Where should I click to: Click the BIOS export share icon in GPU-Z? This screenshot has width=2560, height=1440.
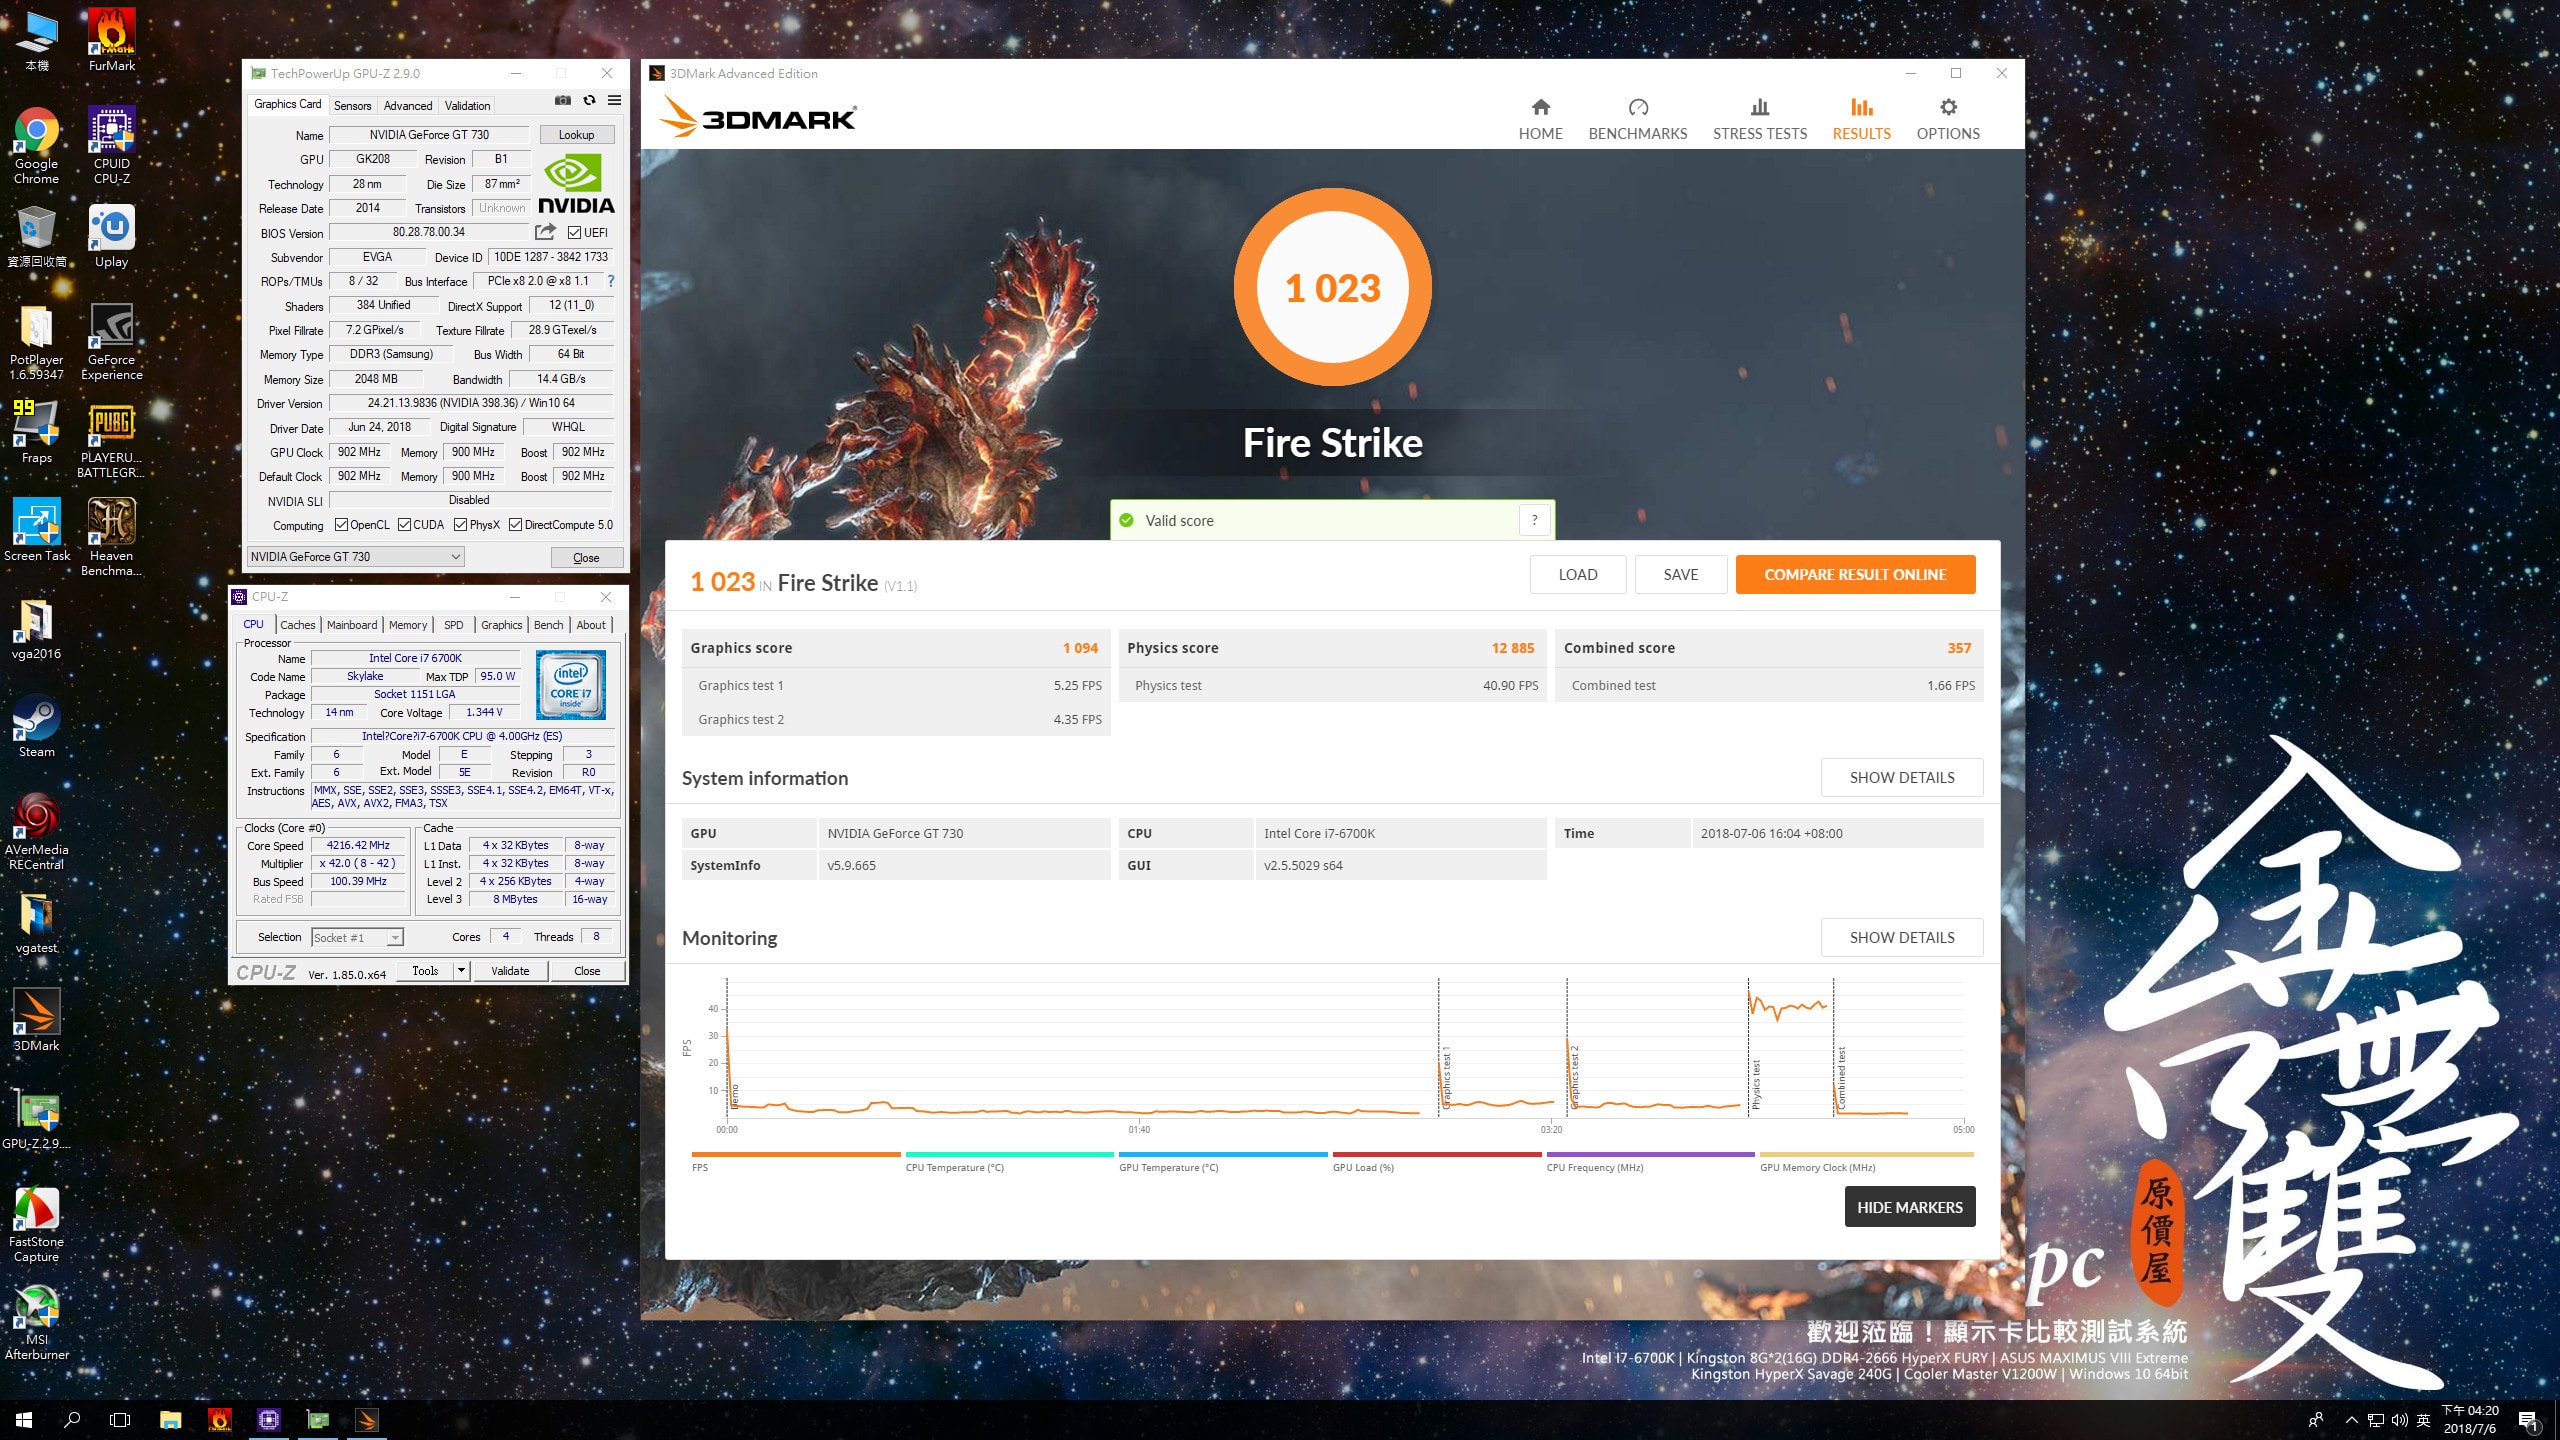[545, 232]
